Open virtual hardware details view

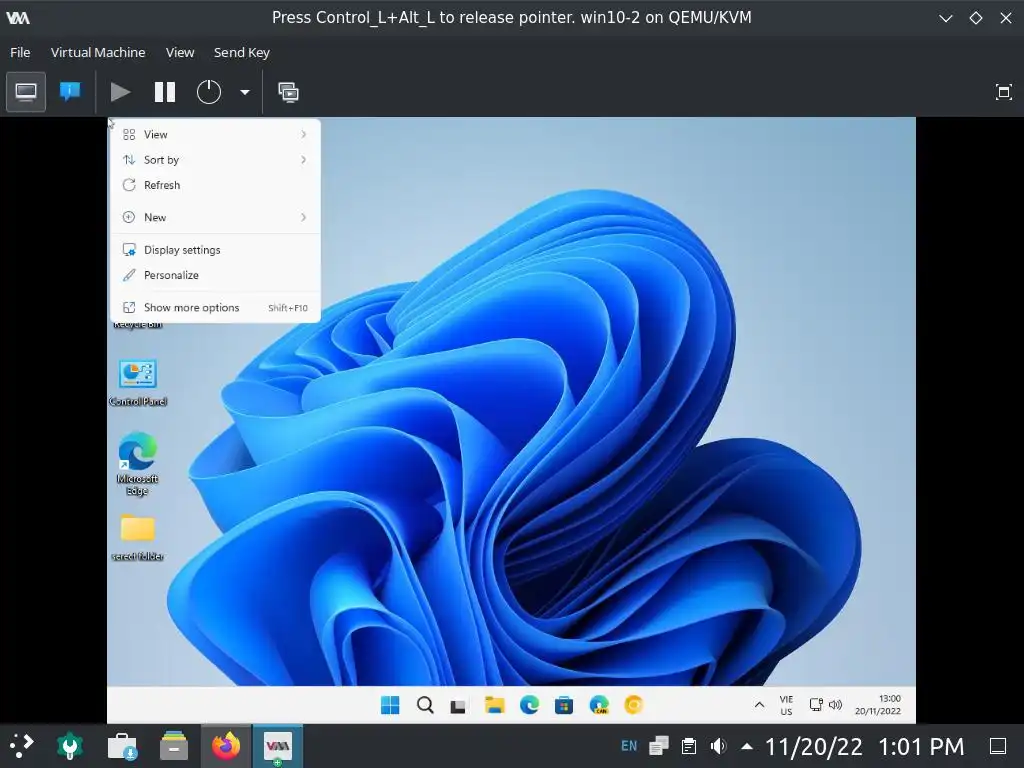click(x=70, y=92)
